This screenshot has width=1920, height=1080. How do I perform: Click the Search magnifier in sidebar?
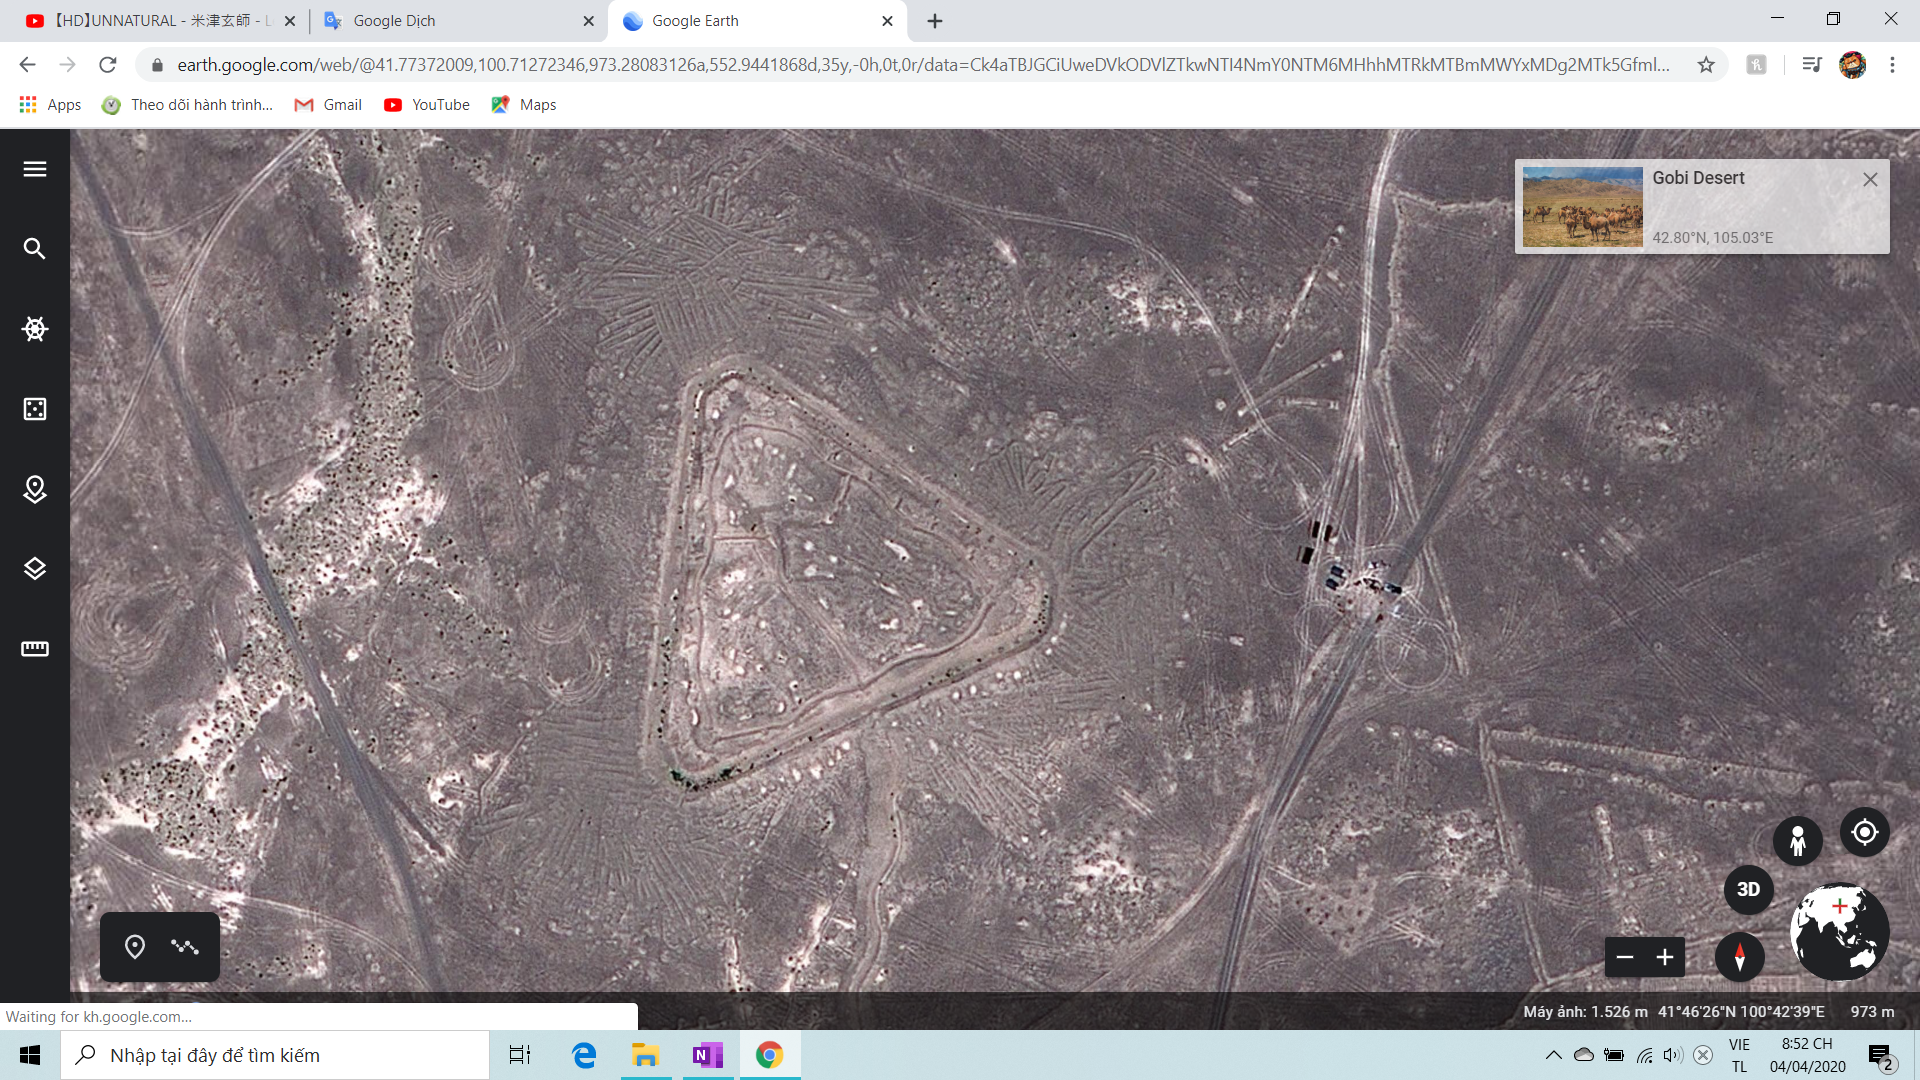(35, 249)
